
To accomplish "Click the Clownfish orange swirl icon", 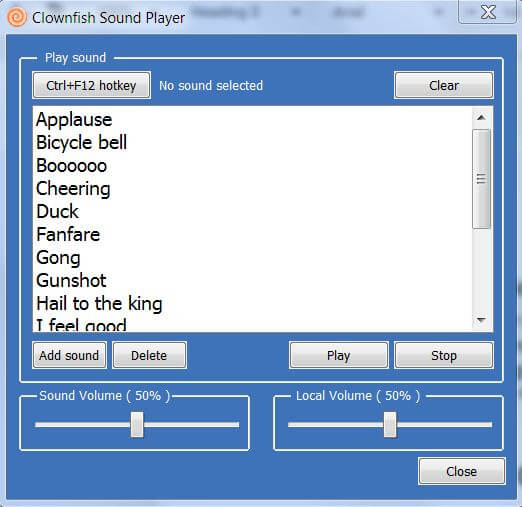I will coord(17,17).
